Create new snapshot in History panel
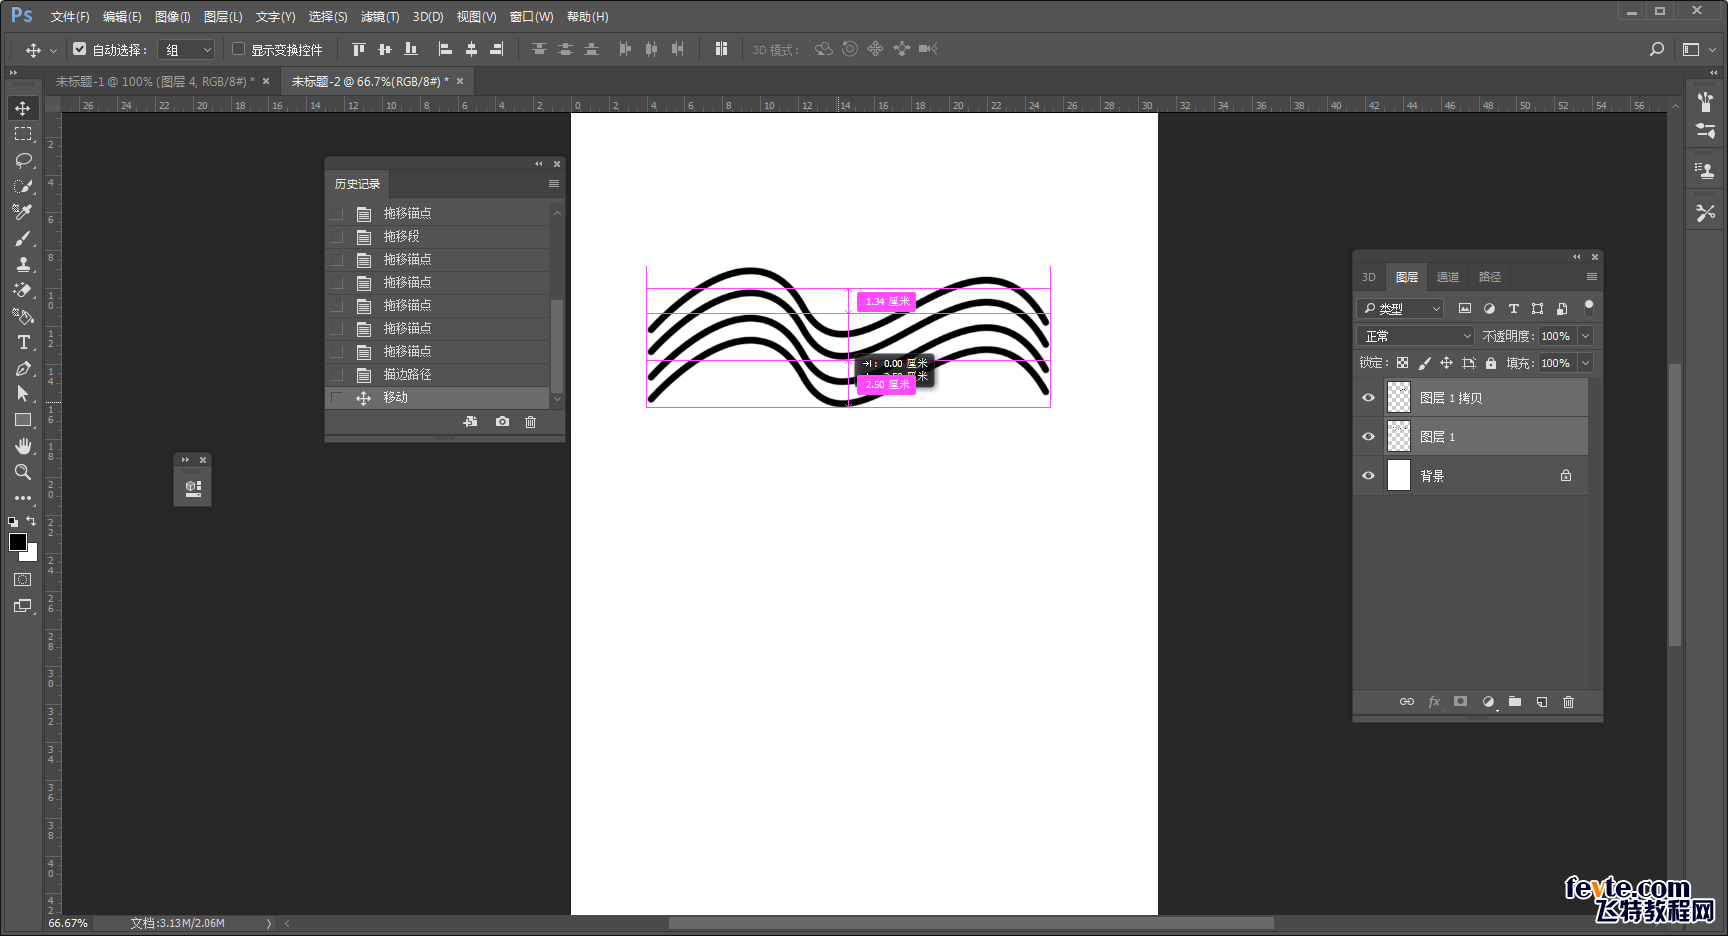This screenshot has width=1728, height=936. 502,422
